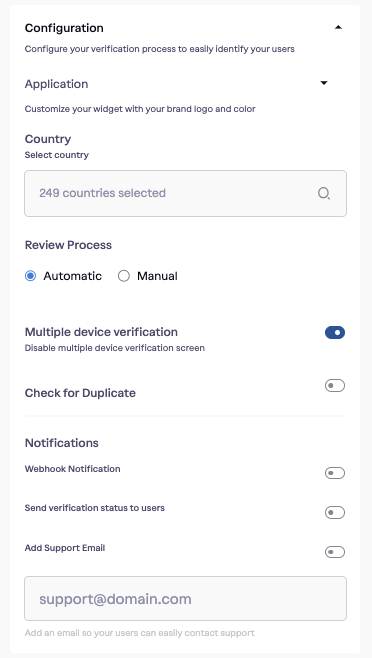Viewport: 372px width, 658px height.
Task: Click the Application heading
Action: pyautogui.click(x=57, y=84)
